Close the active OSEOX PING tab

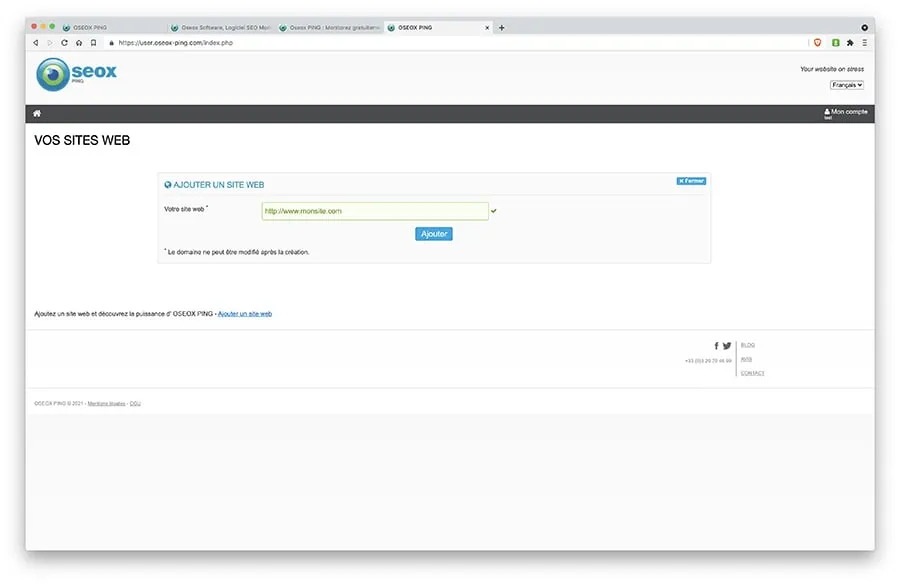click(x=487, y=28)
